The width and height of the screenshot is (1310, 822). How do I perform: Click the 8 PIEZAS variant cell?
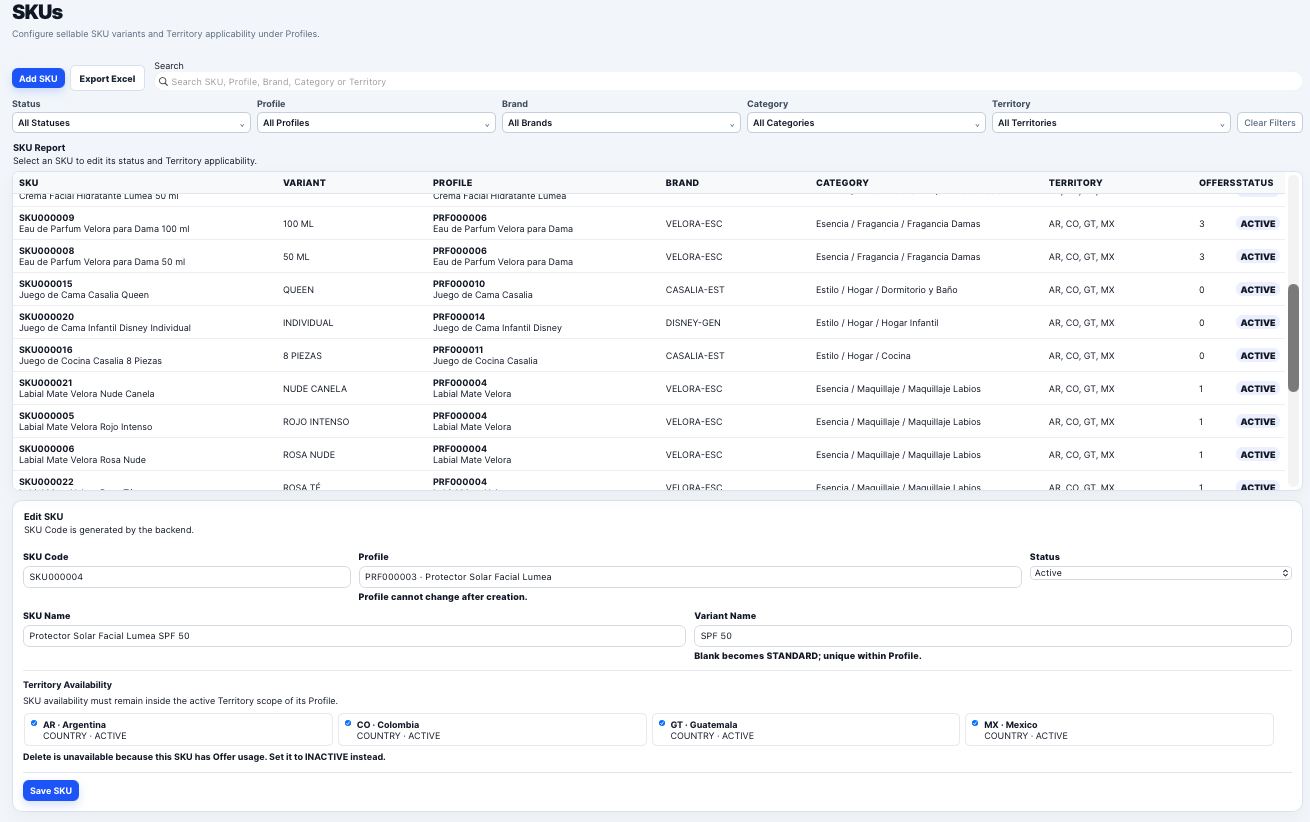click(x=302, y=356)
